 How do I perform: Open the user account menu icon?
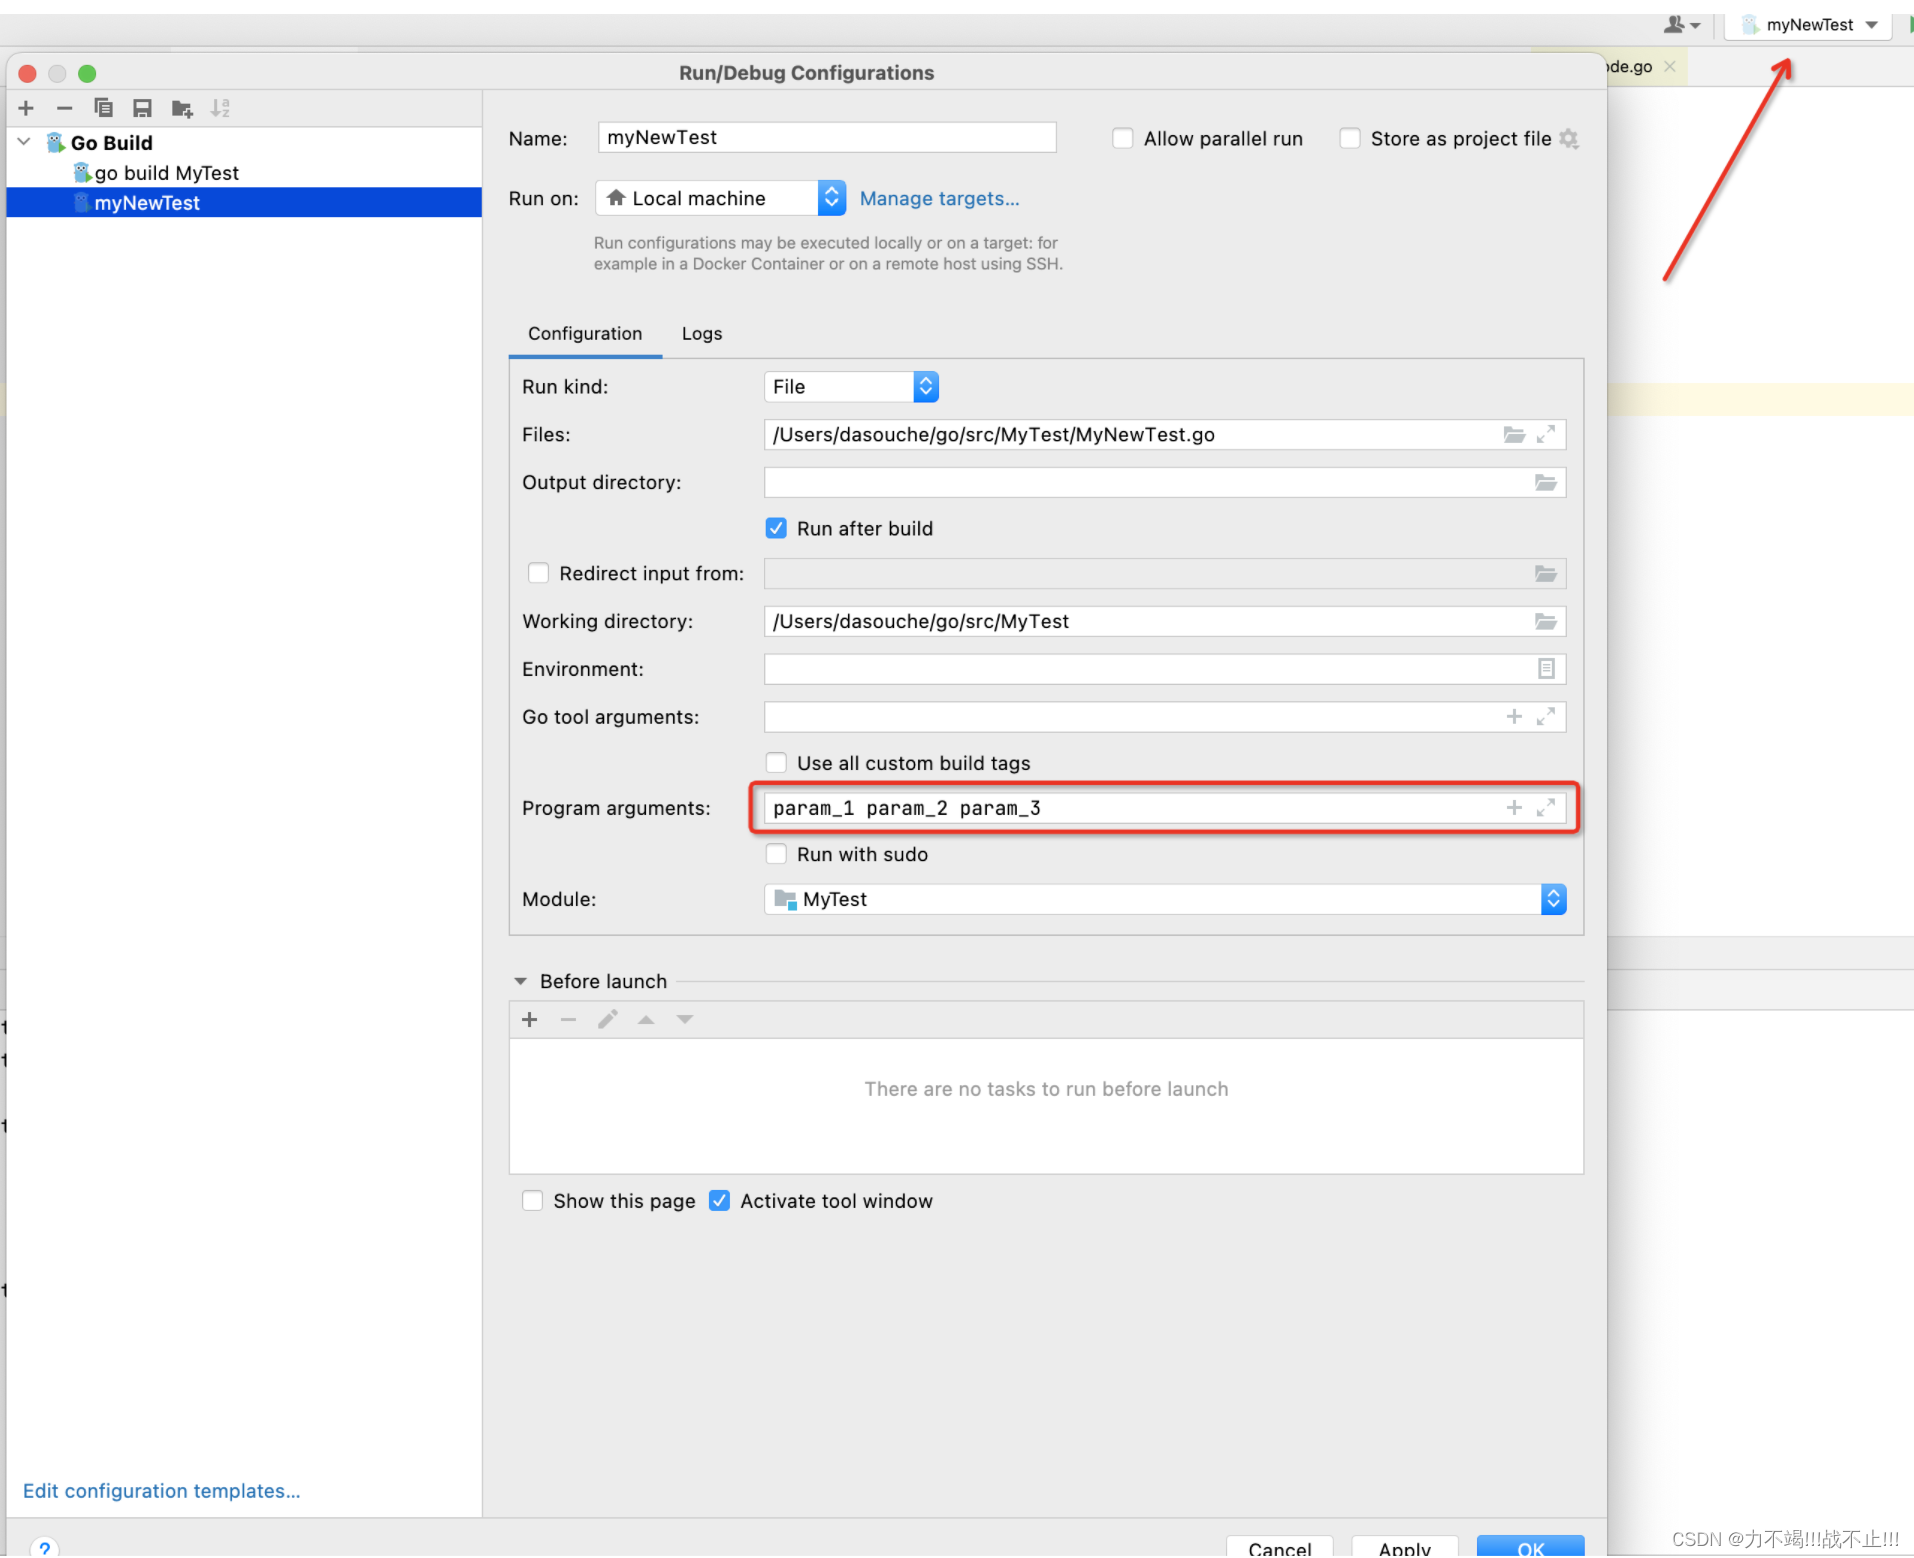[x=1681, y=25]
